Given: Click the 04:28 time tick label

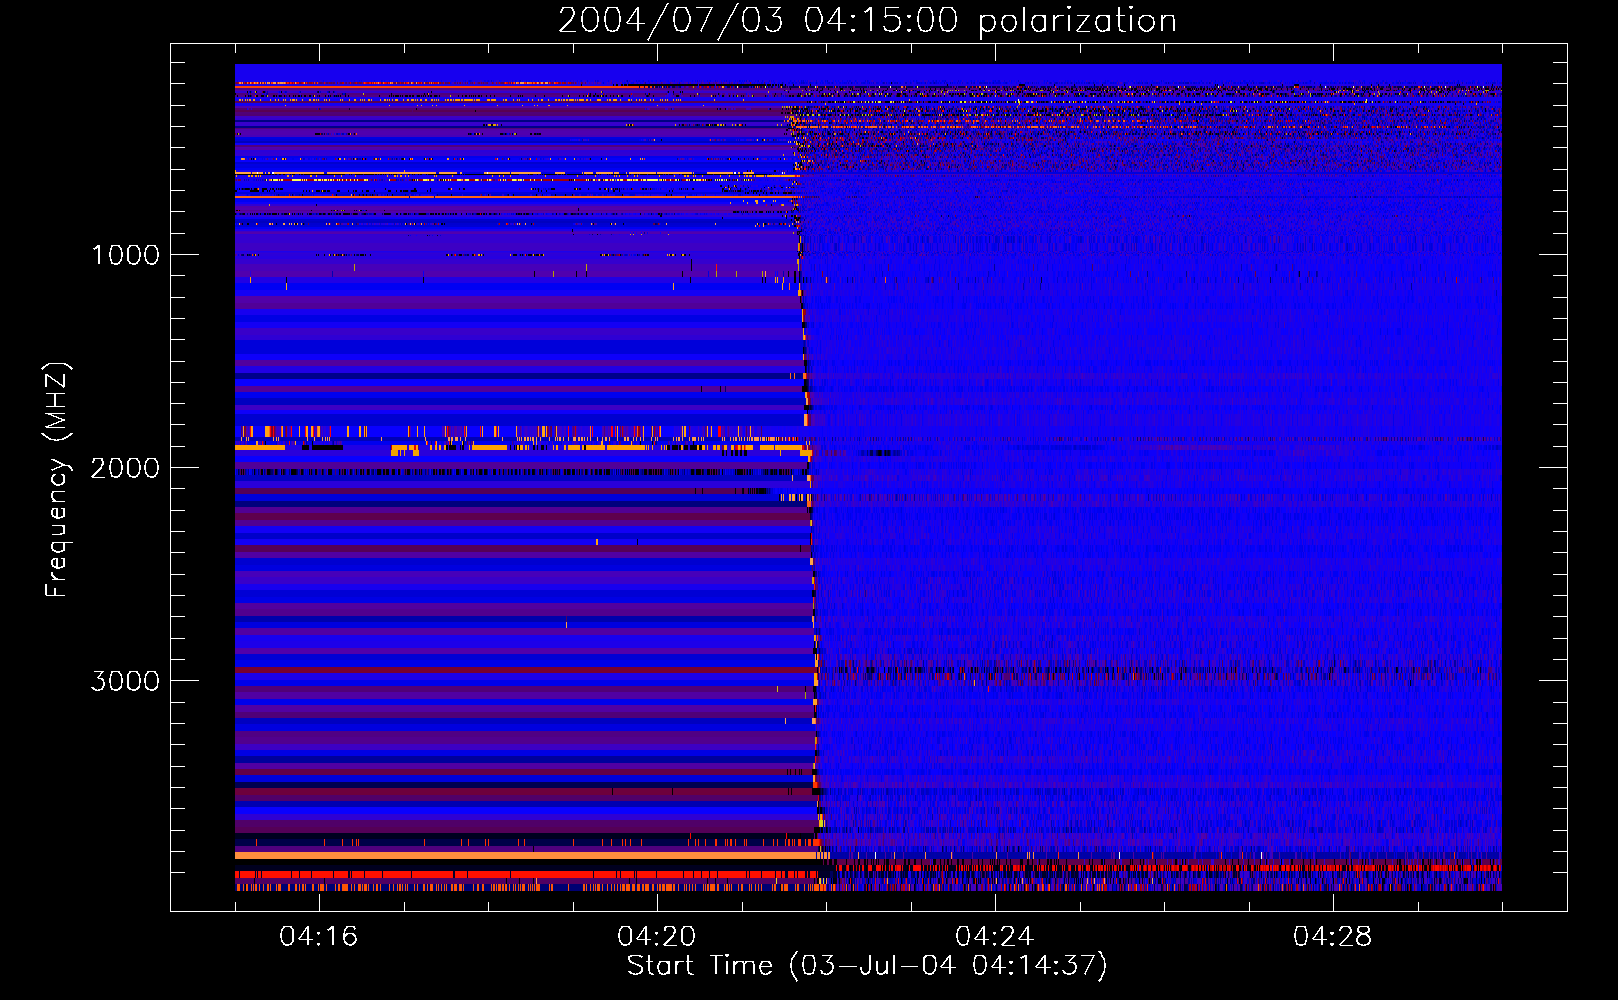Looking at the screenshot, I should (x=1333, y=936).
